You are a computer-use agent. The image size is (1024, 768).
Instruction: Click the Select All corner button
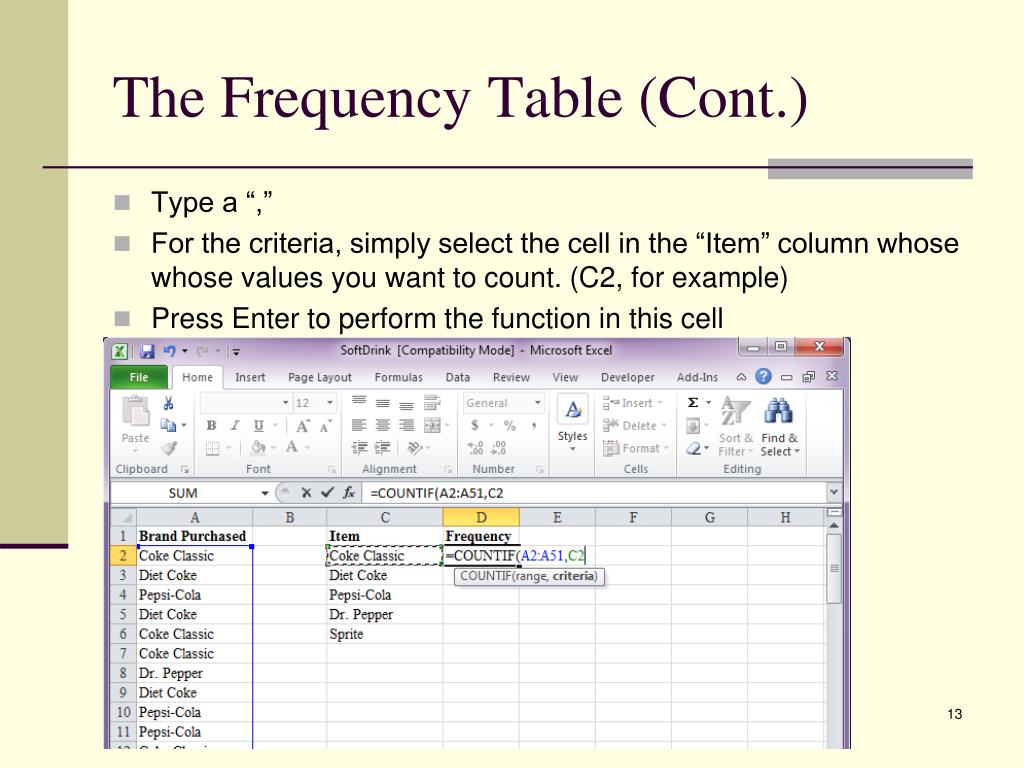(123, 518)
